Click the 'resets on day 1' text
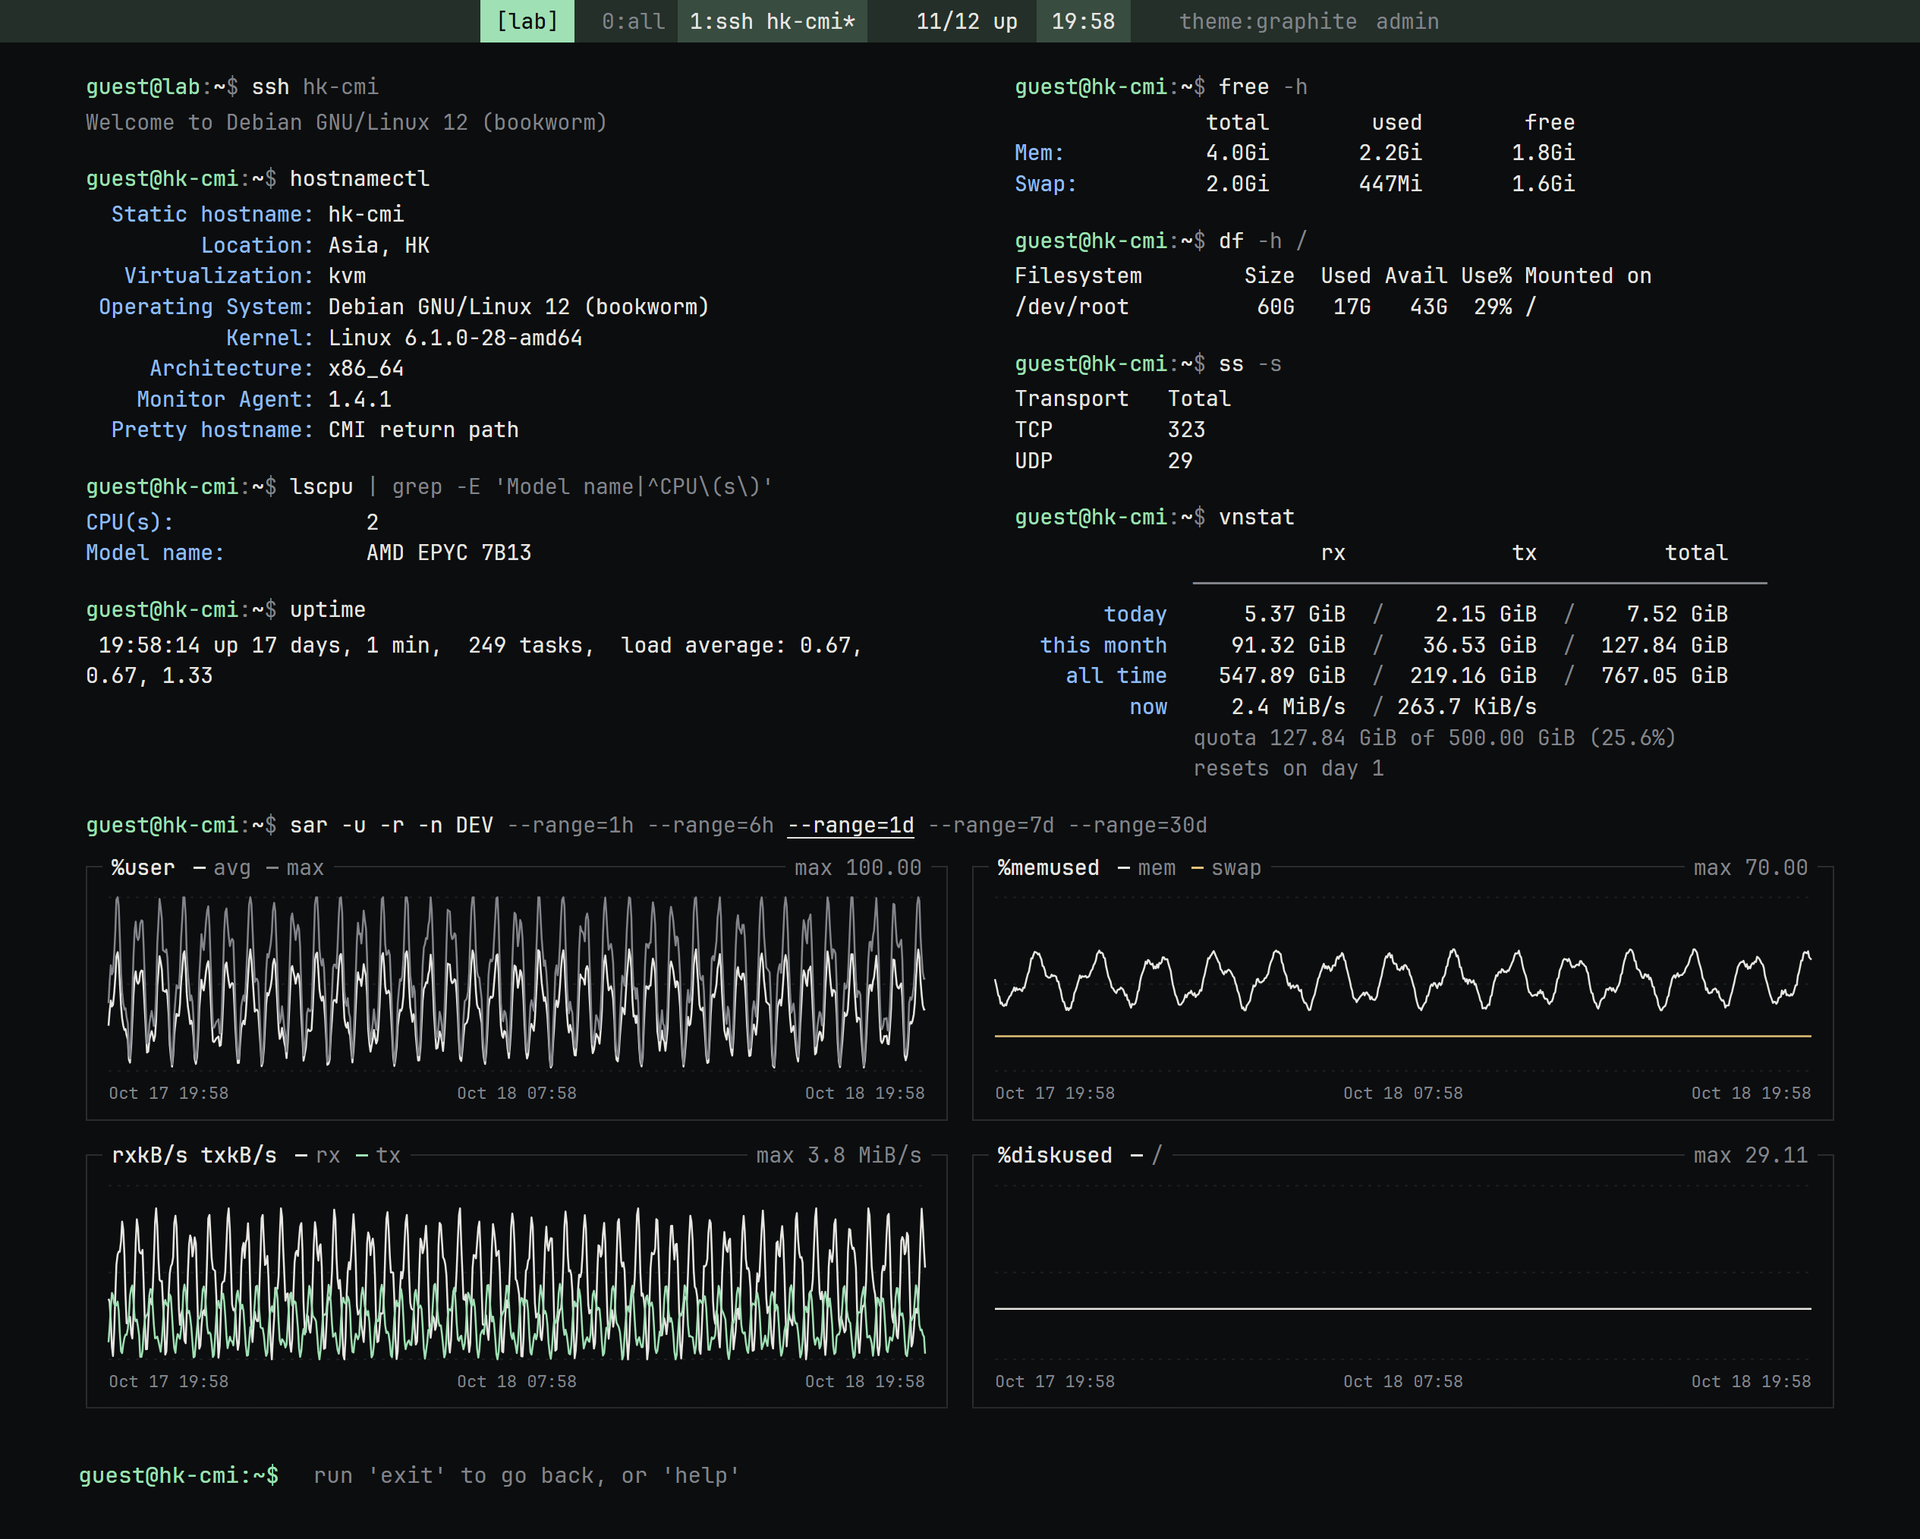 click(1288, 769)
